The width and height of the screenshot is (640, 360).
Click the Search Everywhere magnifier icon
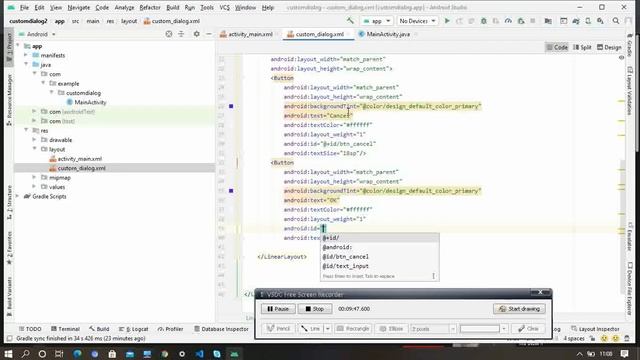[x=616, y=21]
